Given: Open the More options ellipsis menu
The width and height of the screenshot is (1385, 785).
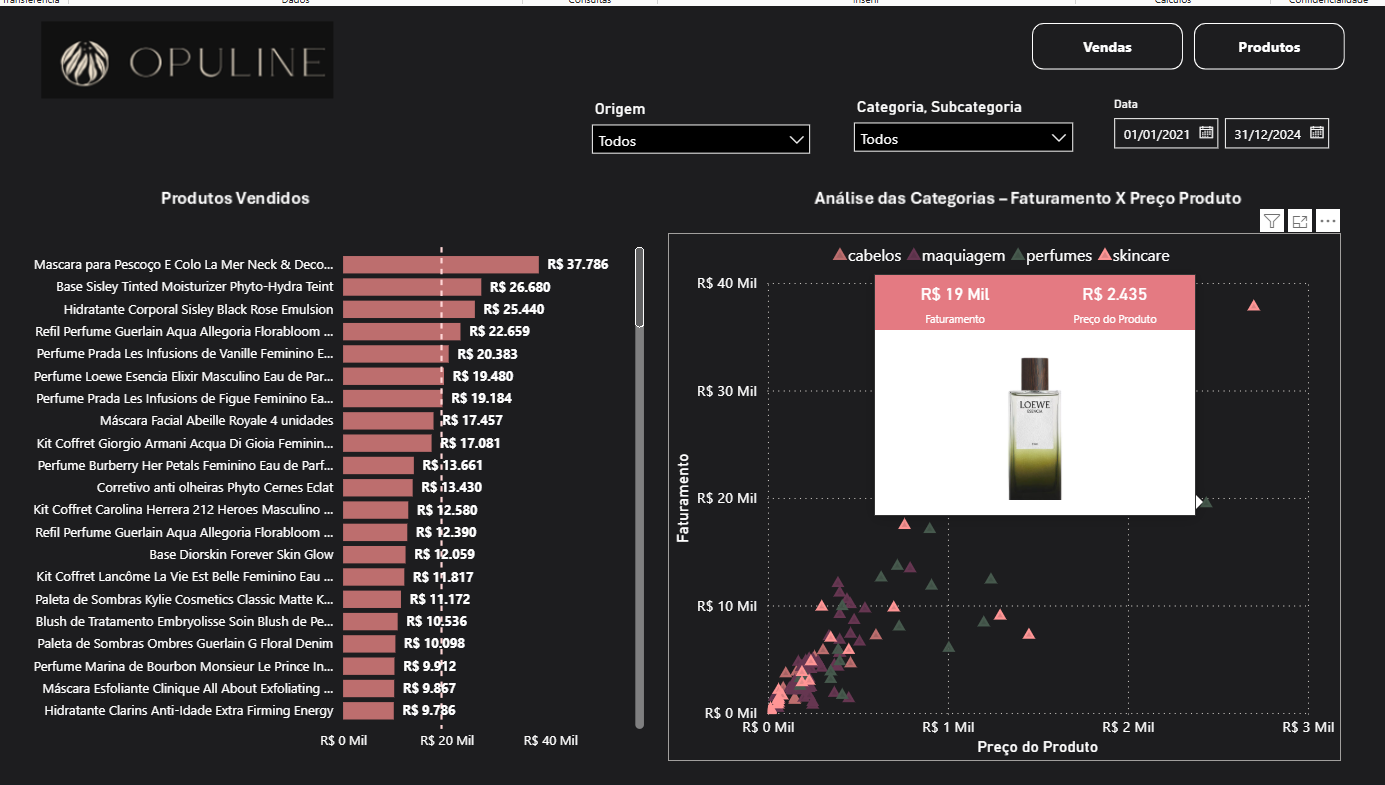Looking at the screenshot, I should click(x=1328, y=221).
